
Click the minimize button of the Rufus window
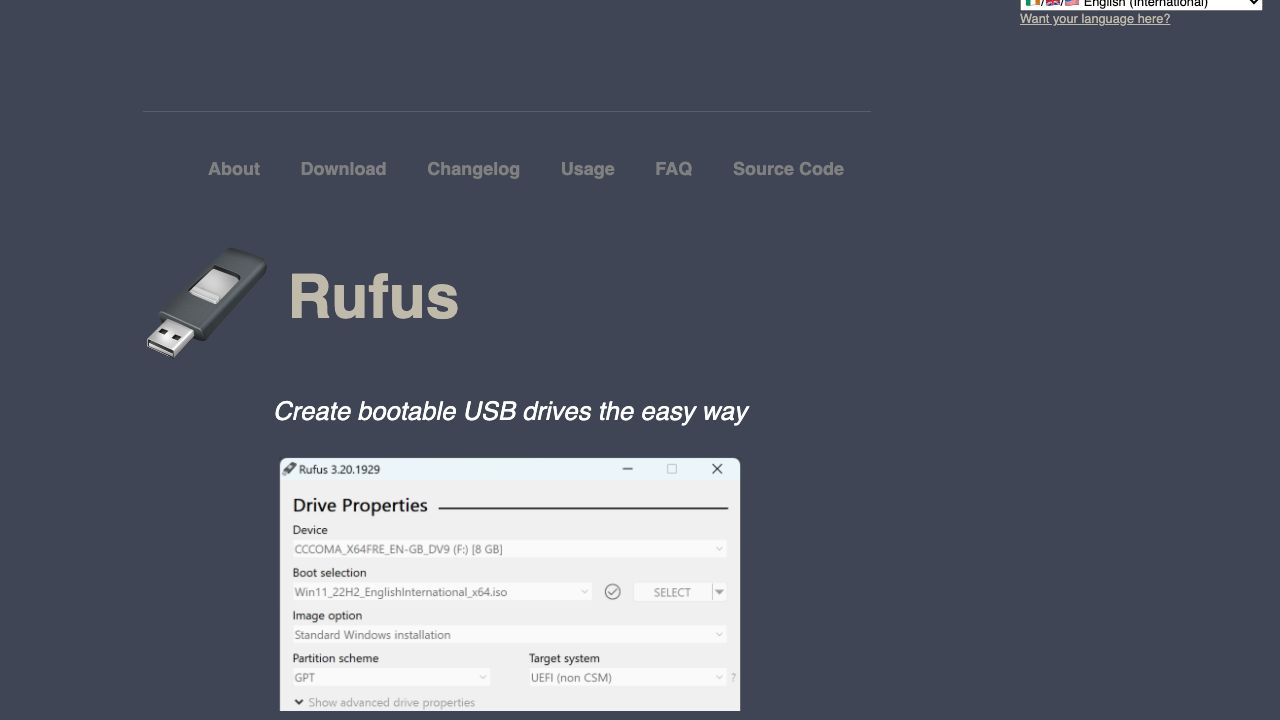627,469
